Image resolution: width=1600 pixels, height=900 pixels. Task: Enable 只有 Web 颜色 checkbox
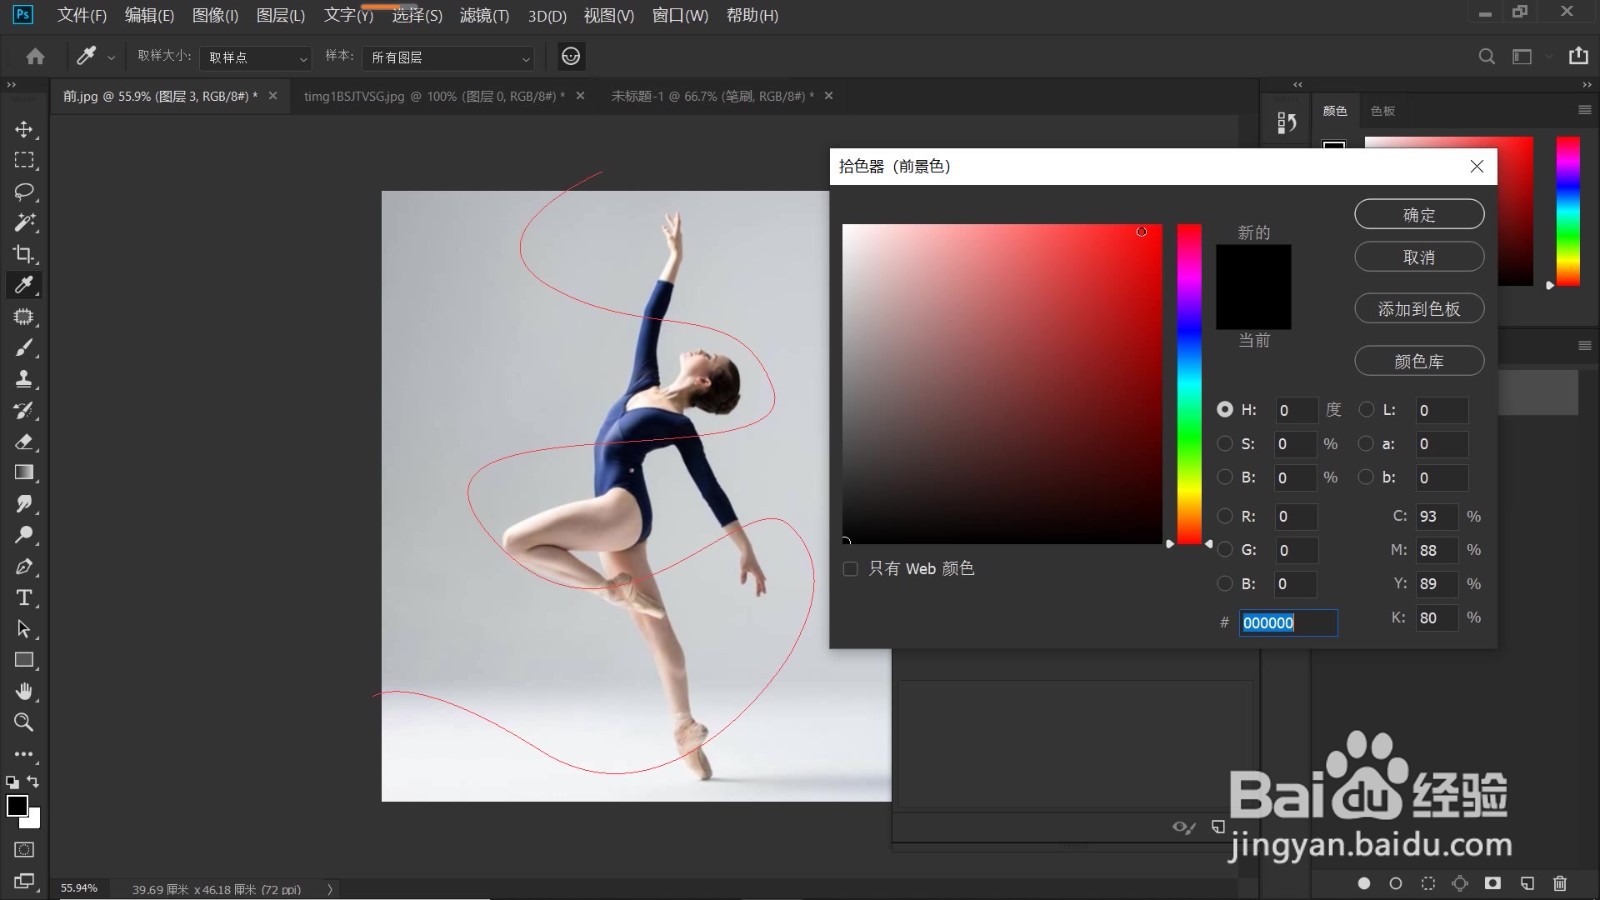pos(851,569)
